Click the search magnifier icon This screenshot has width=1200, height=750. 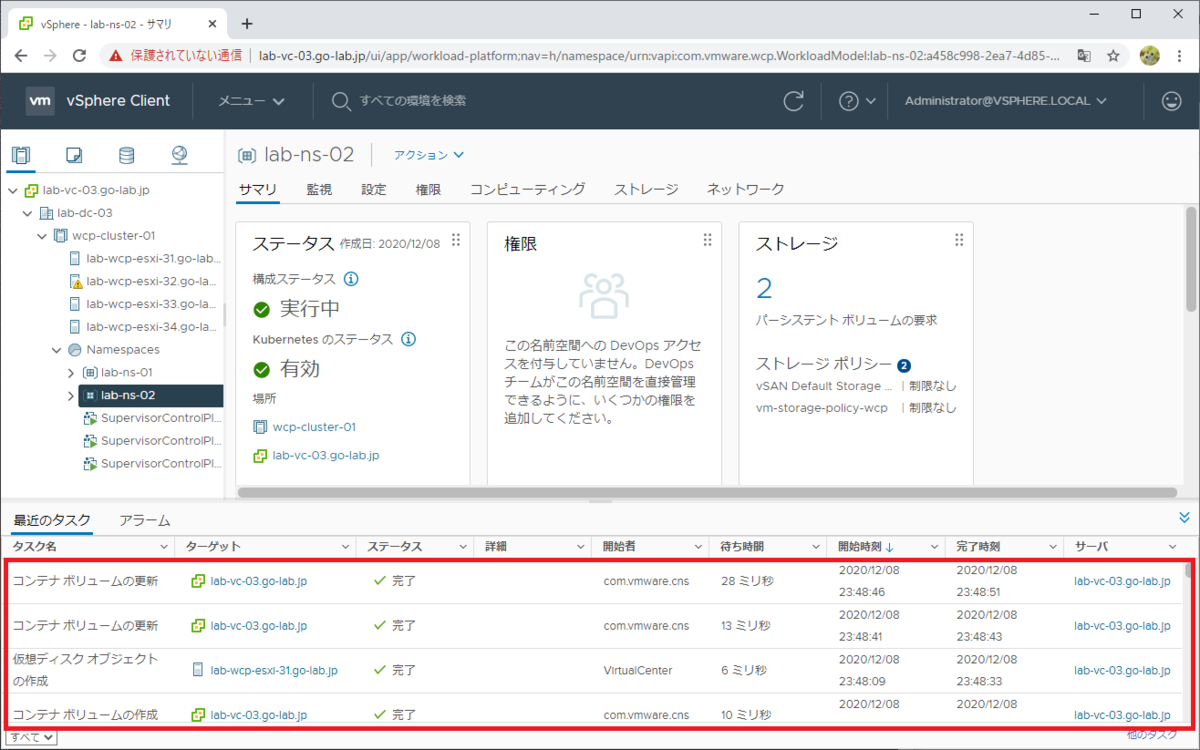(x=341, y=100)
